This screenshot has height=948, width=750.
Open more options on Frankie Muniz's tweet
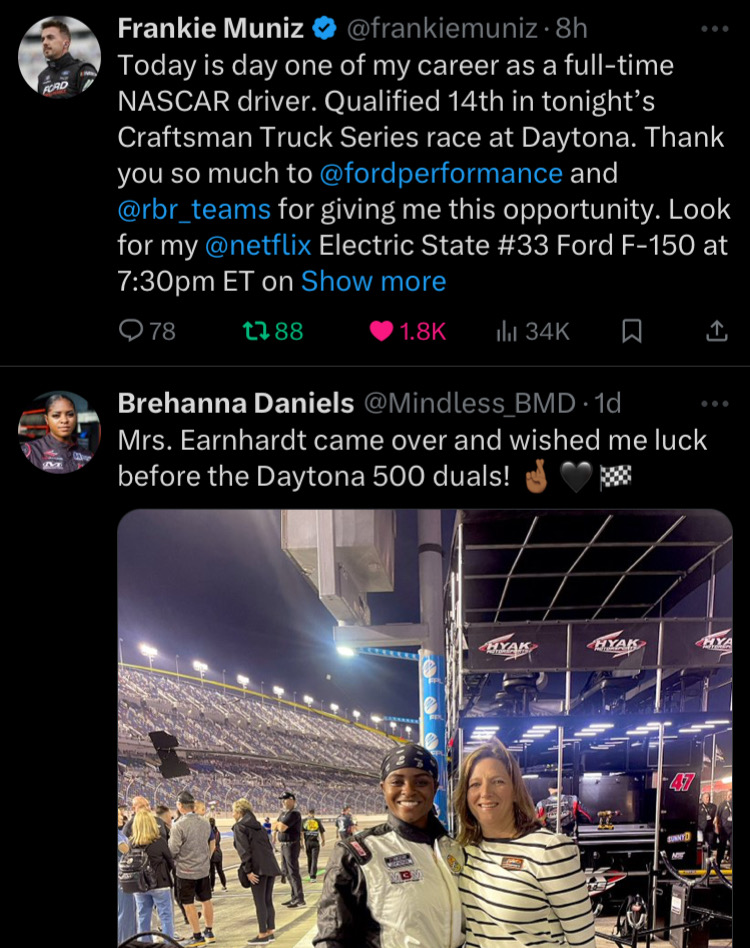pyautogui.click(x=715, y=29)
